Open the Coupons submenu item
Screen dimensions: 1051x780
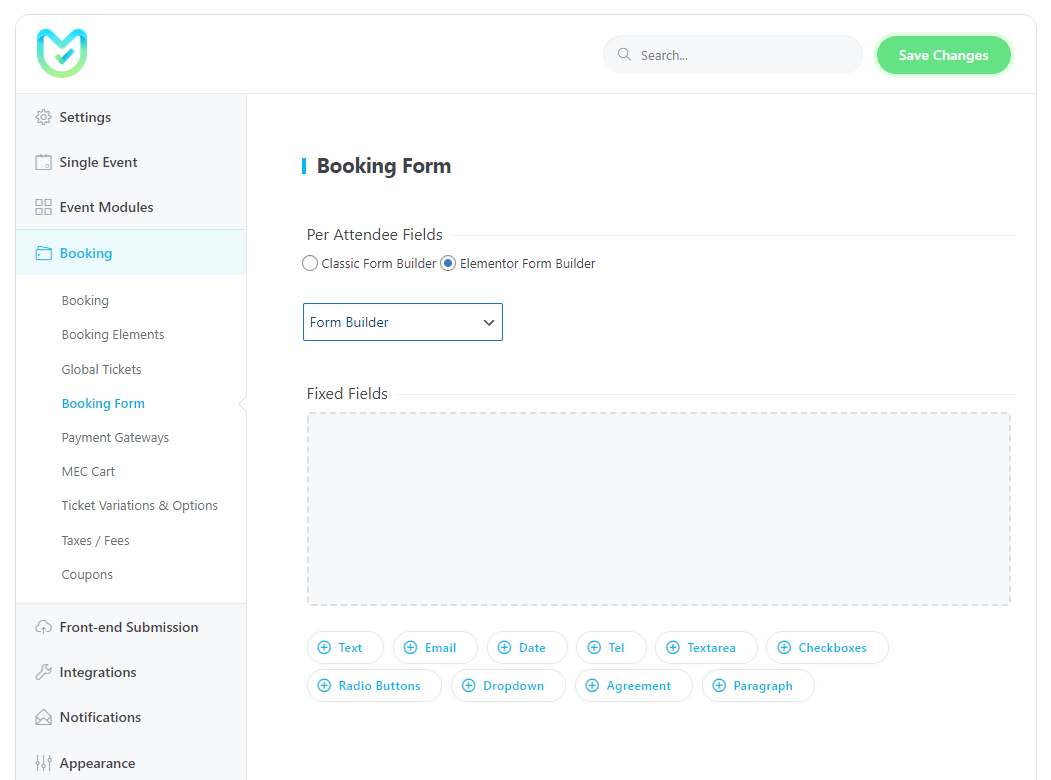[x=87, y=574]
